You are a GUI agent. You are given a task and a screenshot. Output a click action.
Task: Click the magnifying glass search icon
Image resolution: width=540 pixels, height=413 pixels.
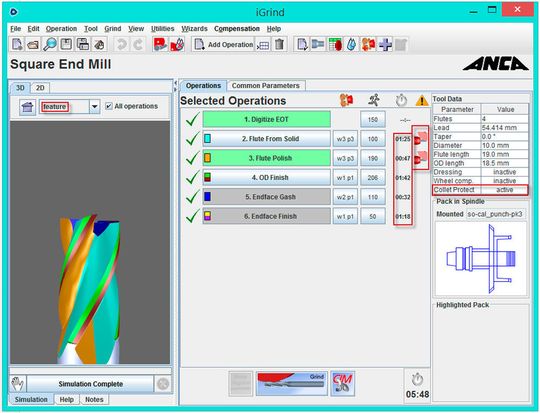coord(50,45)
